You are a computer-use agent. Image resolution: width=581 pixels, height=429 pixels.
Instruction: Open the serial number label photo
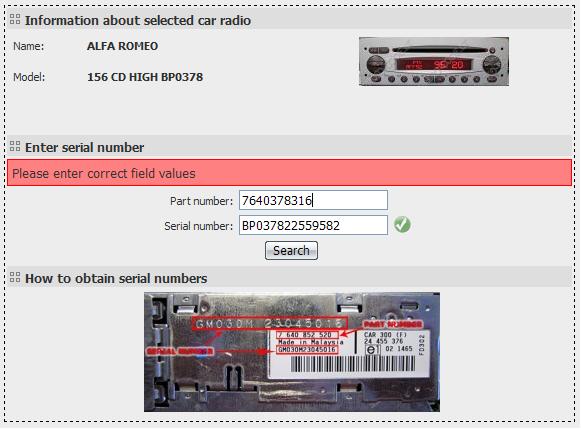click(292, 352)
